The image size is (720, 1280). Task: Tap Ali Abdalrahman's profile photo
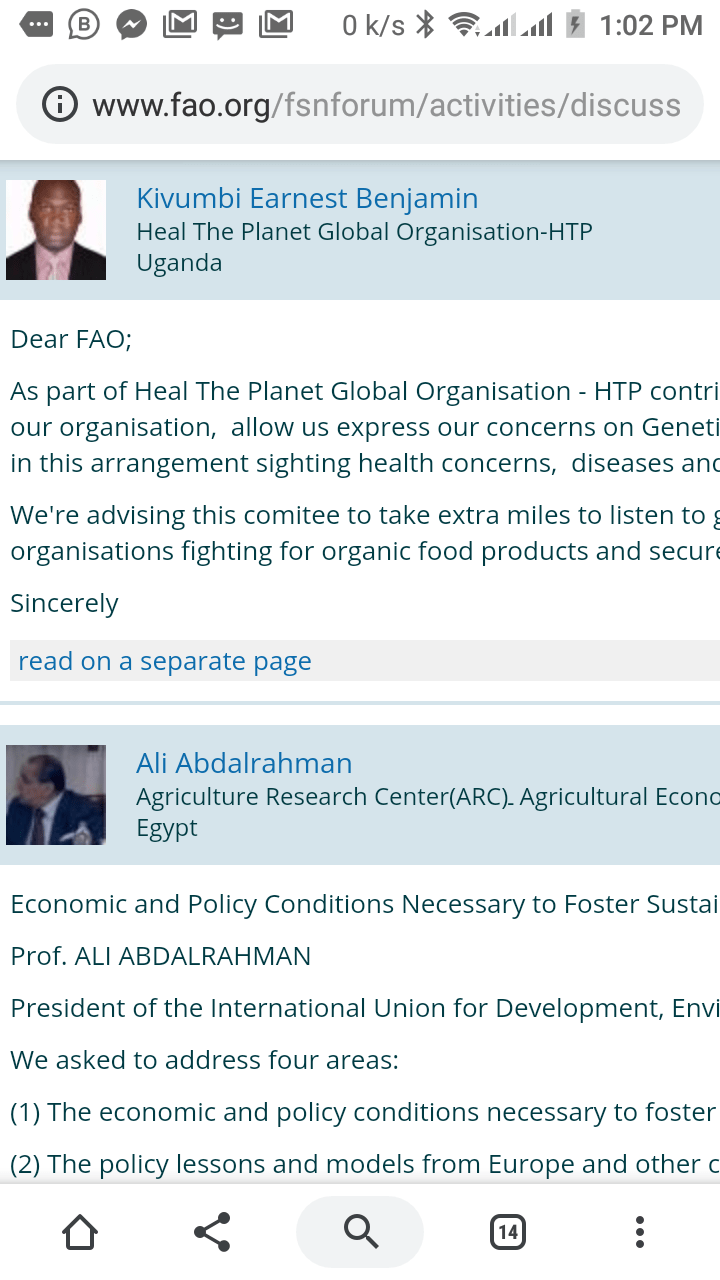tap(56, 795)
